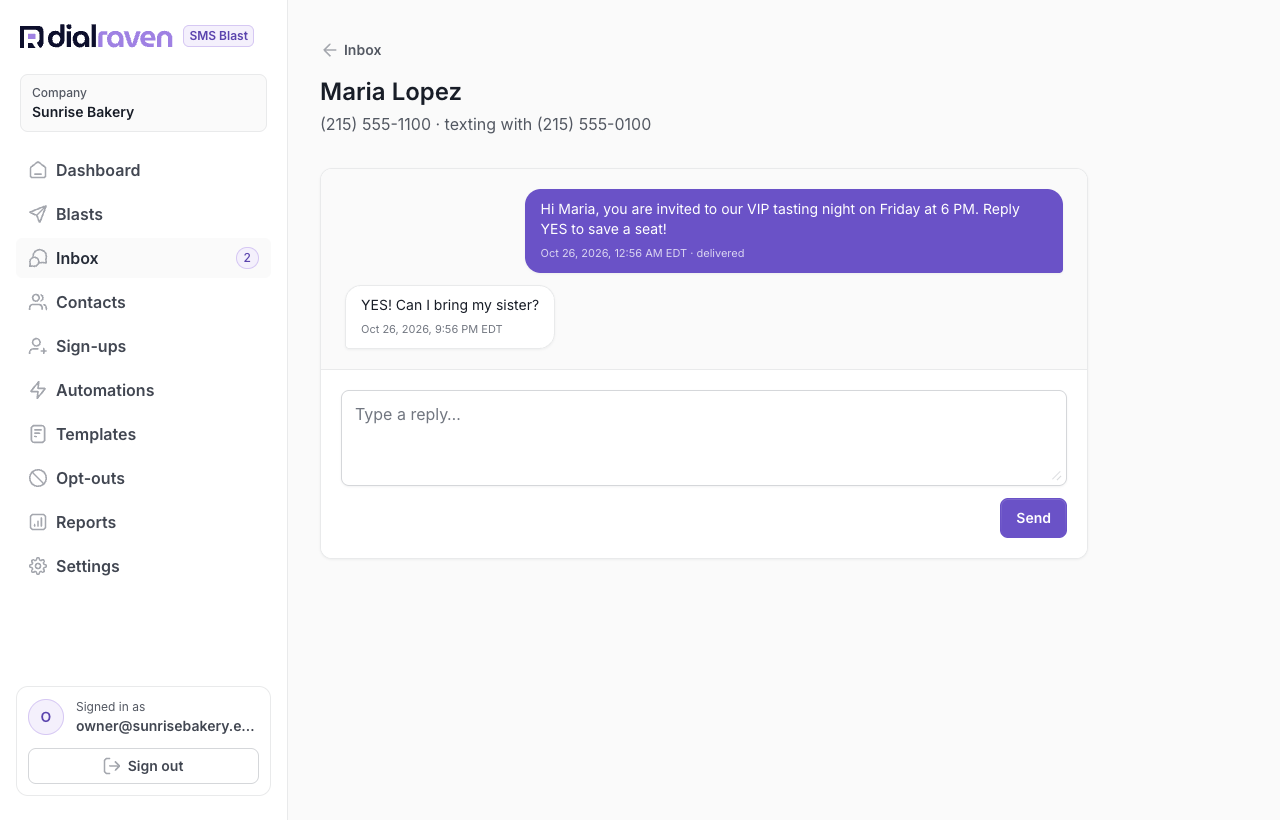
Task: Sign out of the account
Action: [x=143, y=766]
